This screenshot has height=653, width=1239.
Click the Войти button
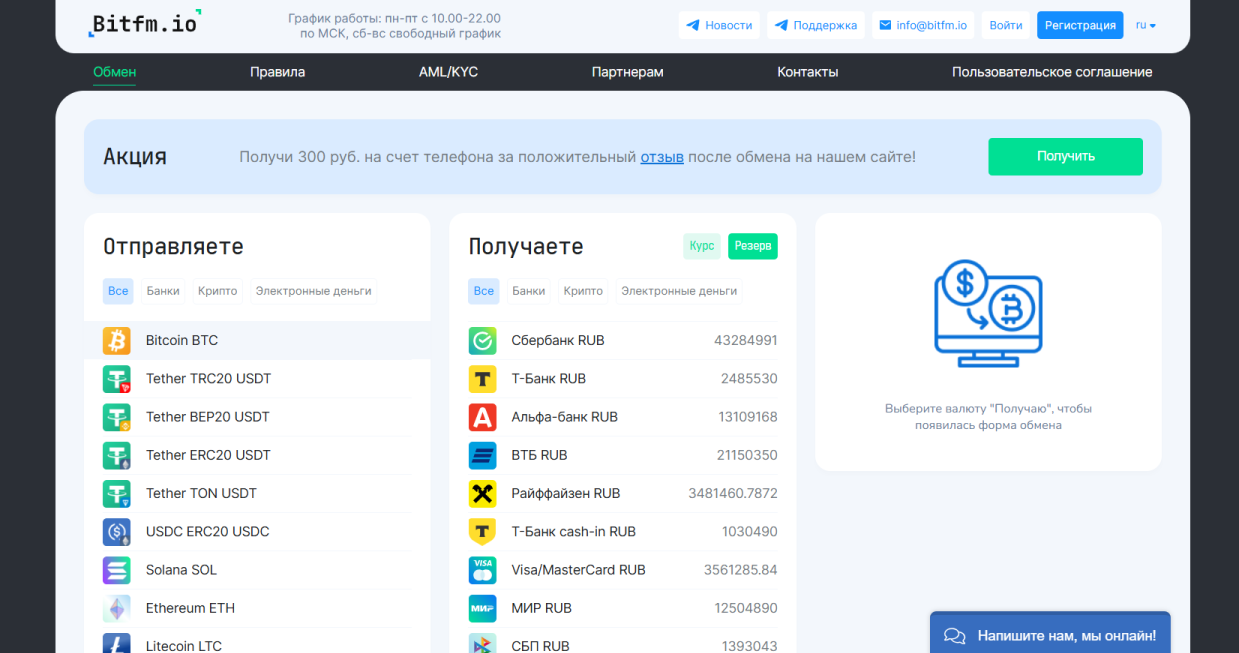(1006, 25)
